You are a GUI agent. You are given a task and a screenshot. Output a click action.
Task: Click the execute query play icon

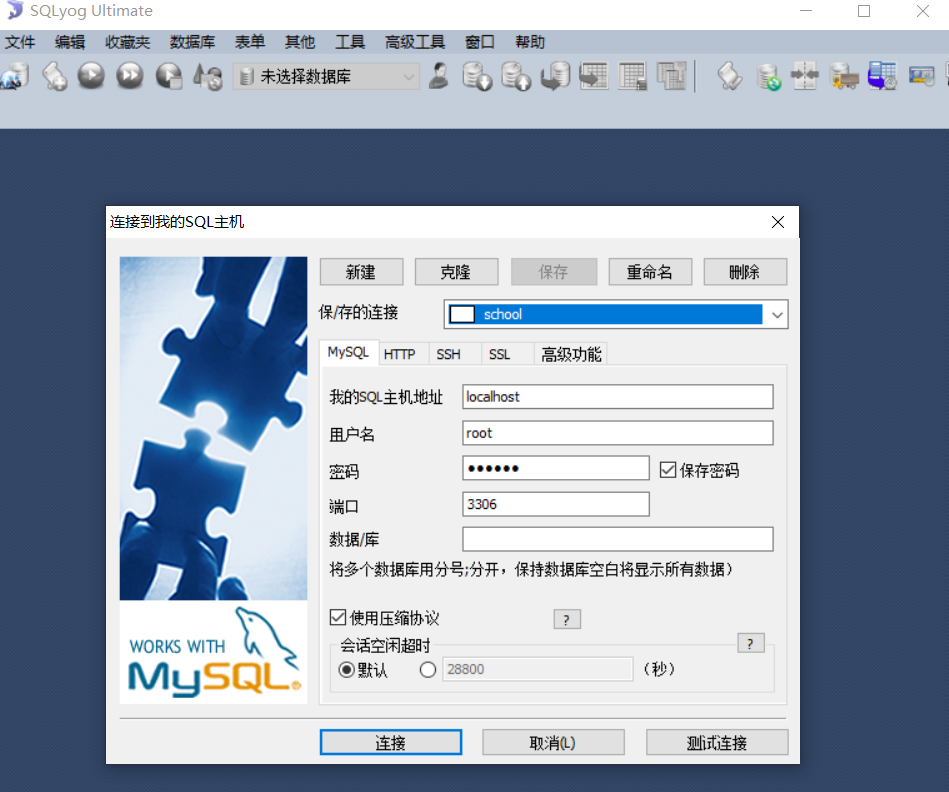(x=91, y=76)
